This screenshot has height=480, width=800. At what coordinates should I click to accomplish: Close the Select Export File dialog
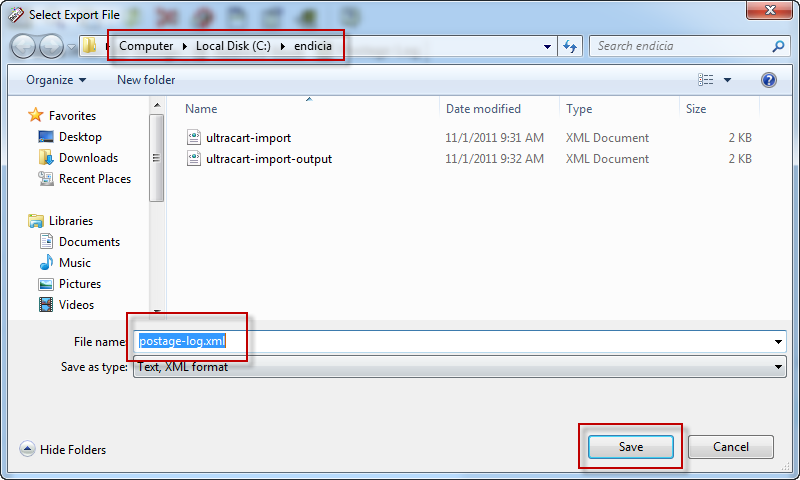click(769, 10)
